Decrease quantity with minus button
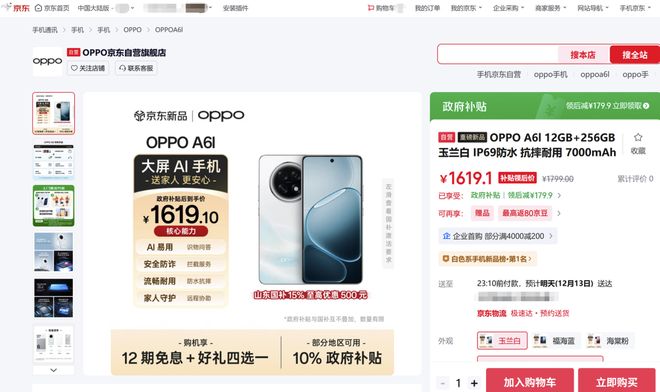Viewport: 660px width, 392px height. pyautogui.click(x=442, y=383)
